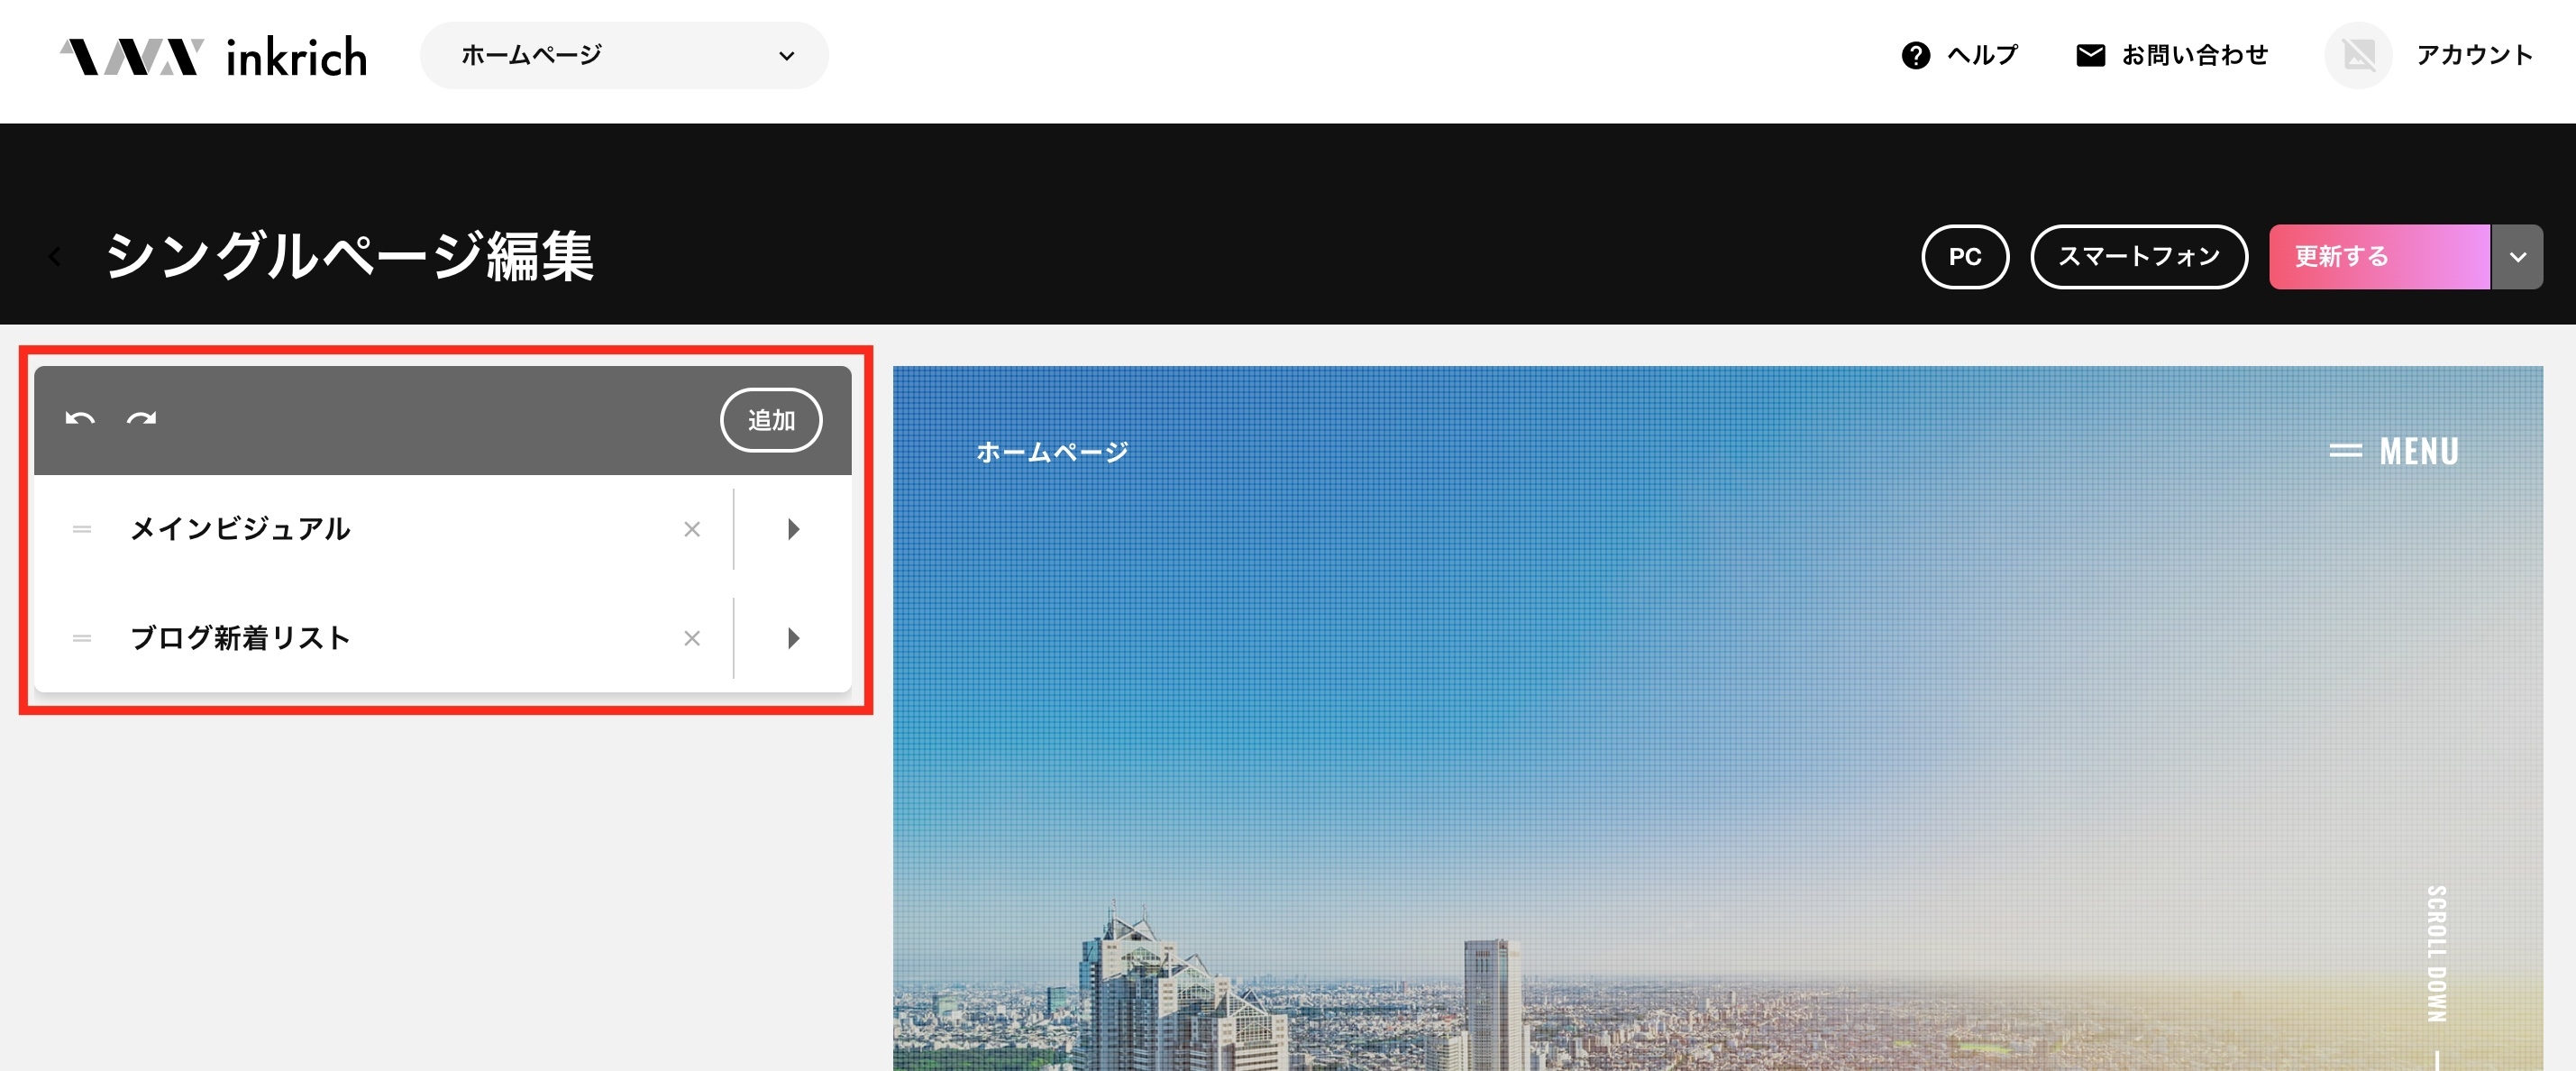Expand the ブログ新着リスト settings arrow

[793, 638]
